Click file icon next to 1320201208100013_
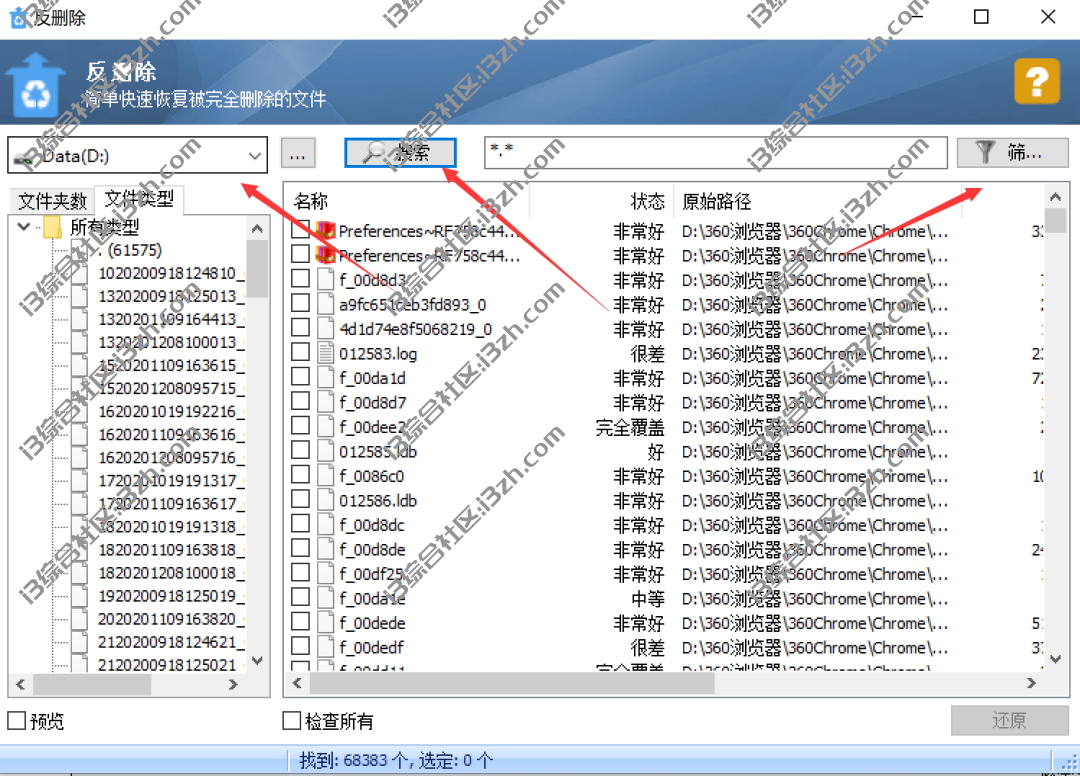 point(80,342)
